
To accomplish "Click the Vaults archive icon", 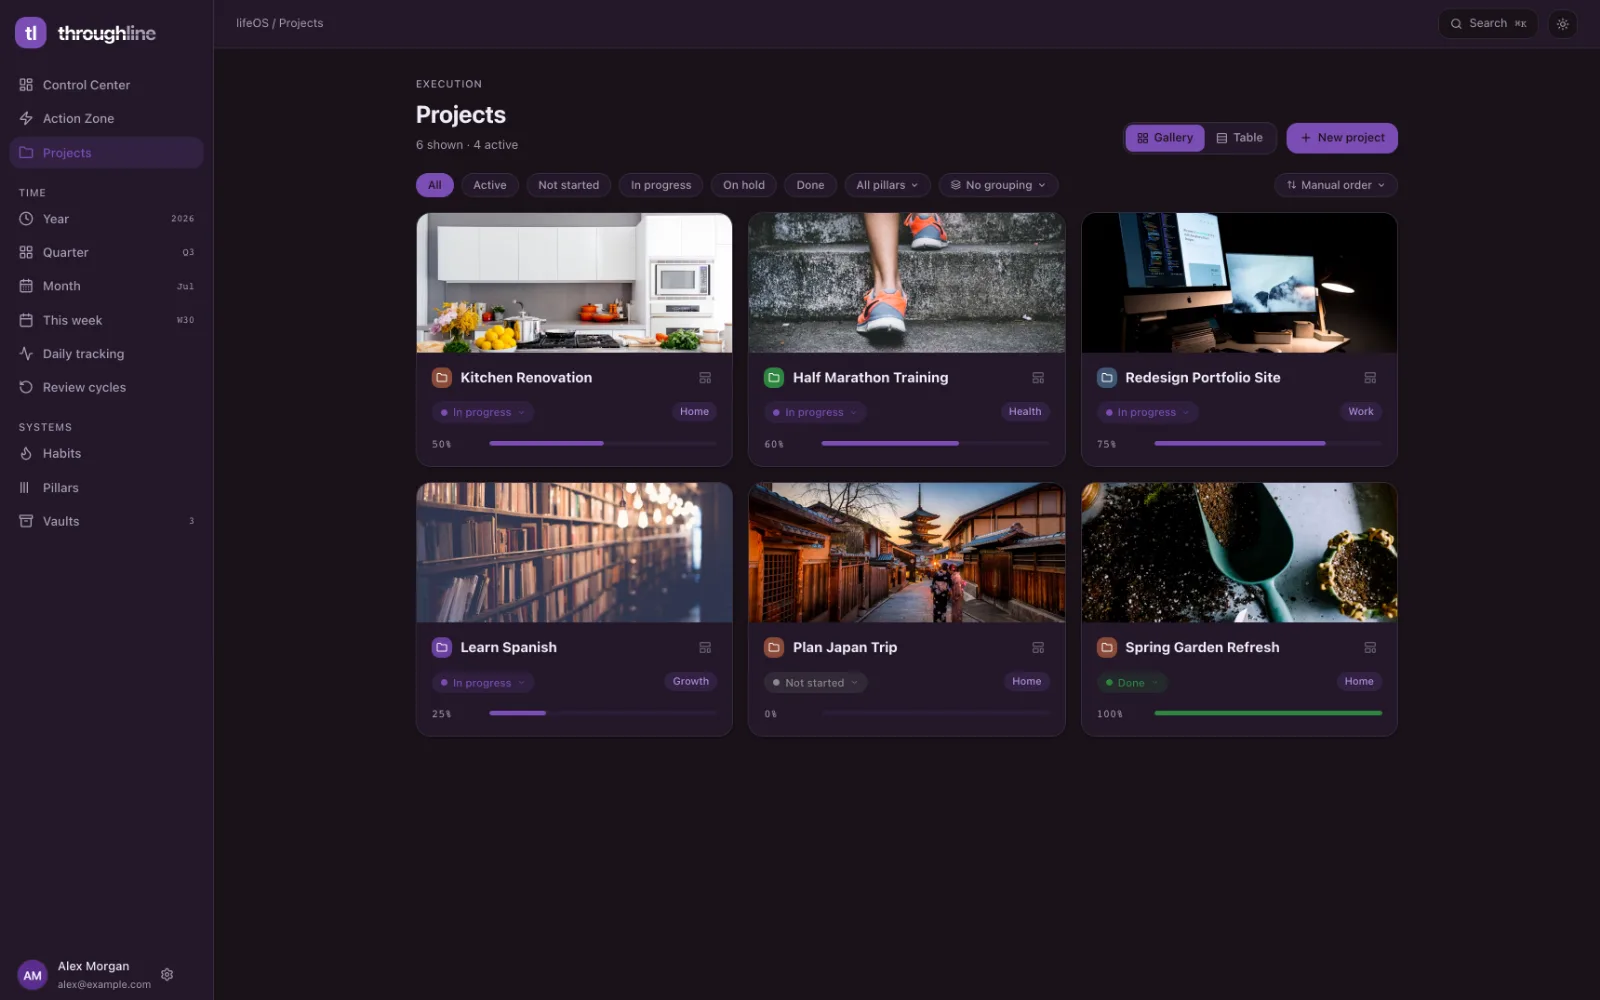I will tap(26, 521).
